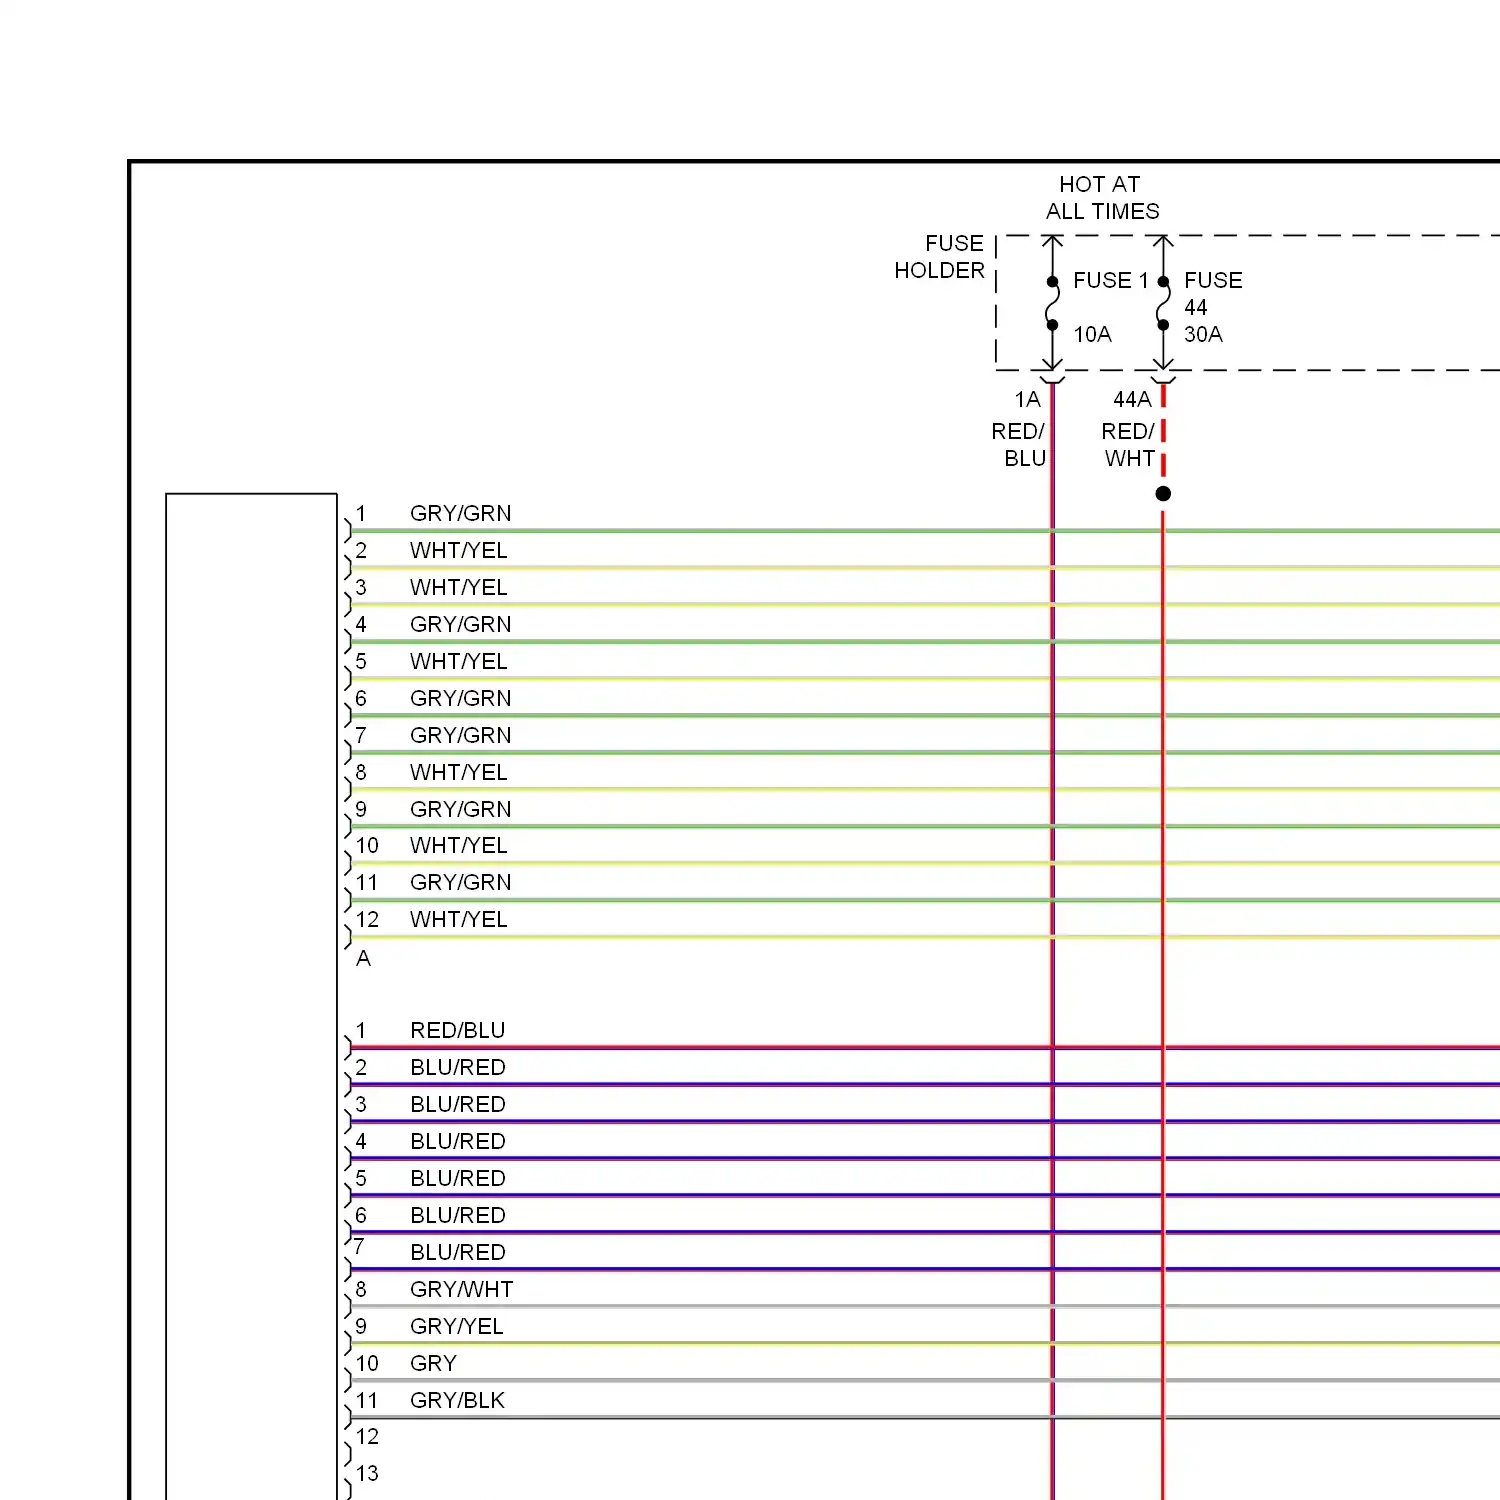Click the GRY/WHT wire label
Screen dimensions: 1500x1500
[461, 1289]
